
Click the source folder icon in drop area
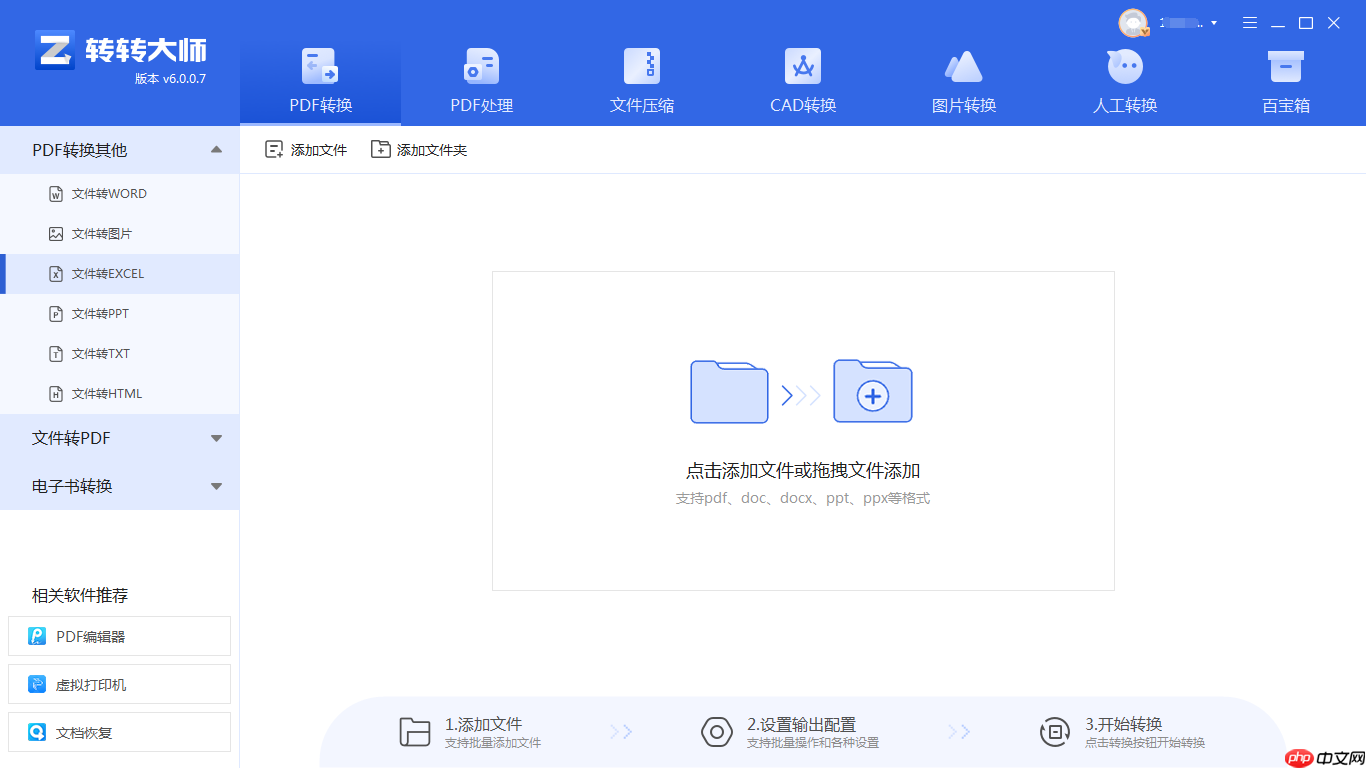[730, 392]
